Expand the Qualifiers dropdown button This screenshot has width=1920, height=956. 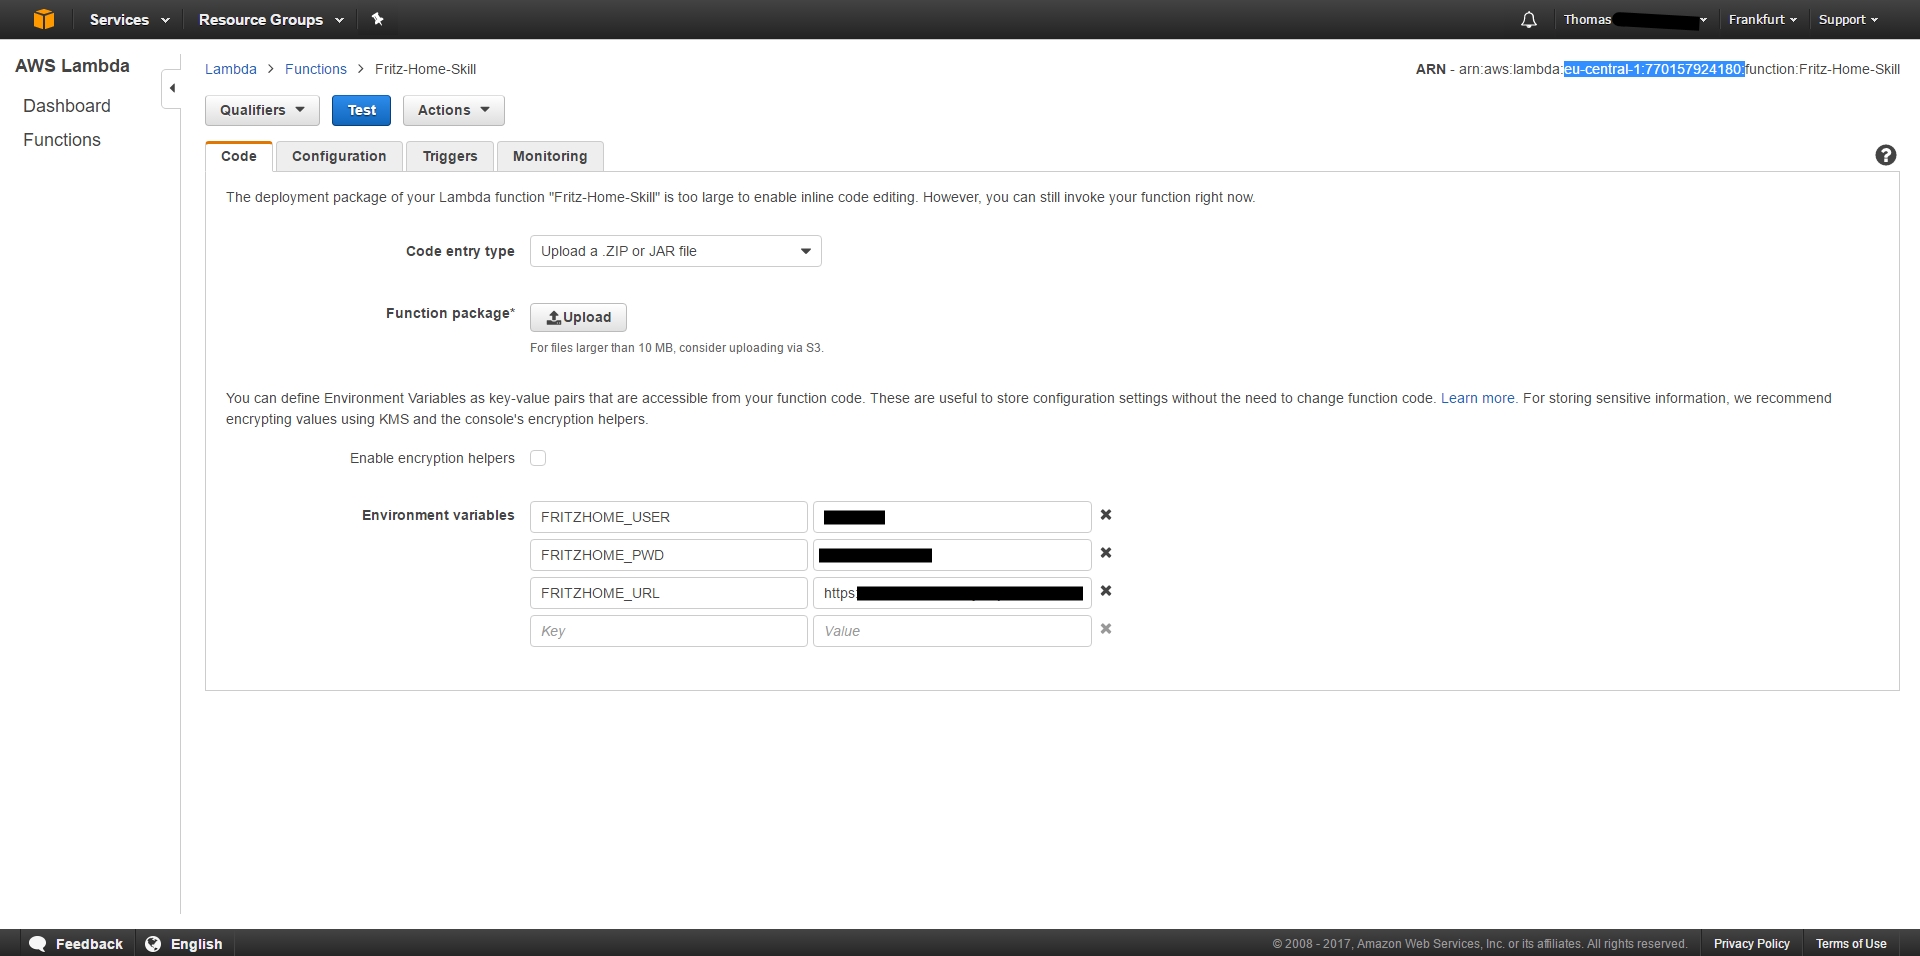pyautogui.click(x=262, y=110)
